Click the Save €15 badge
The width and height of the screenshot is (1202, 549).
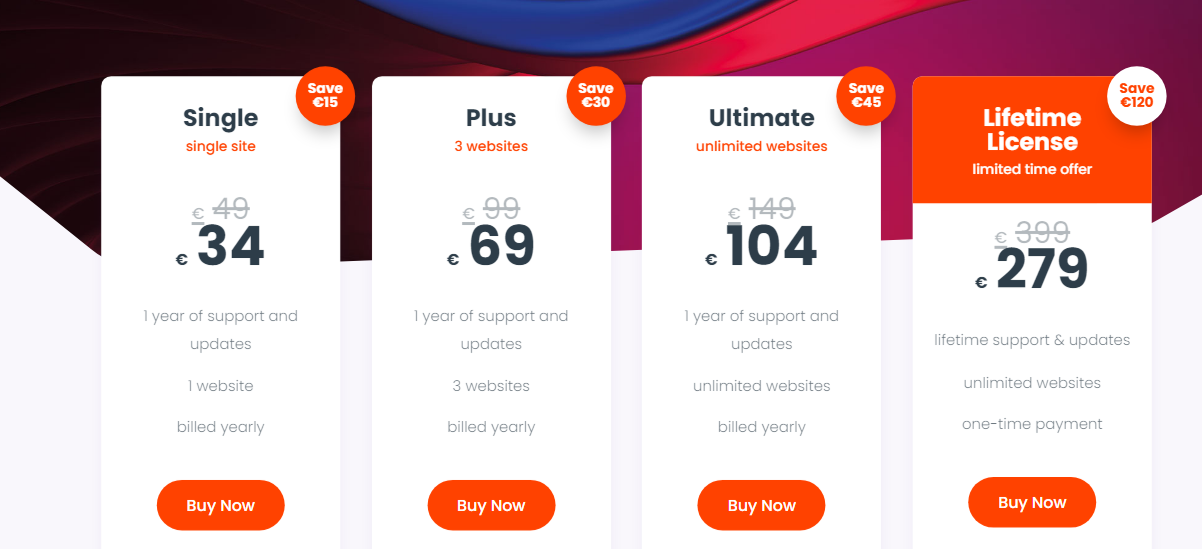tap(325, 95)
